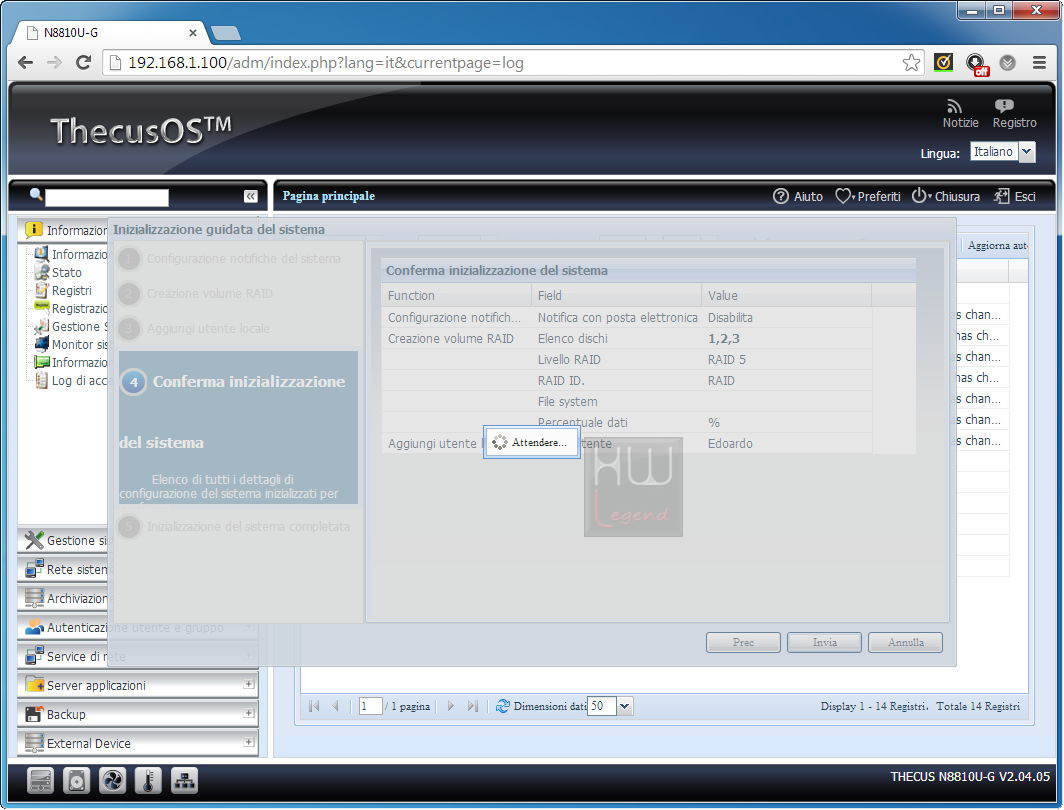1064x810 pixels.
Task: Bookmark the page with star icon
Action: click(911, 62)
